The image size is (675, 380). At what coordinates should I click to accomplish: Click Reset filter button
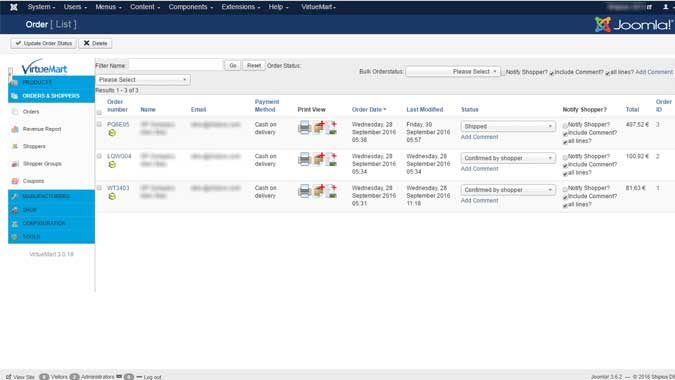(254, 65)
